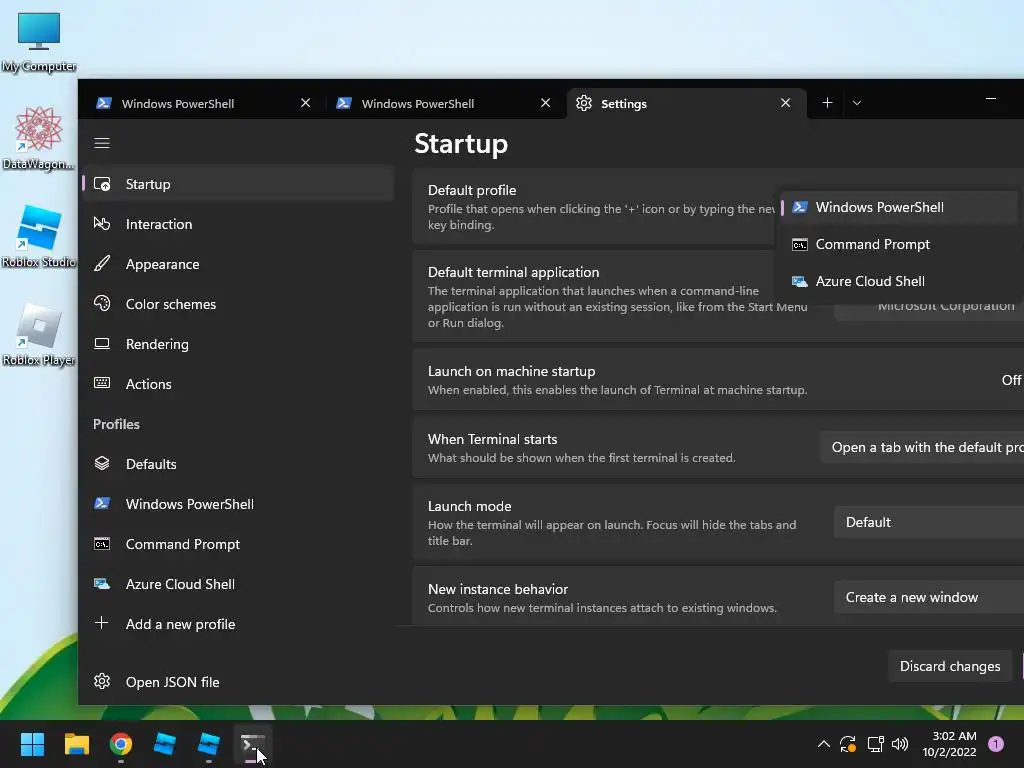Open the Color schemes settings page

[238, 304]
